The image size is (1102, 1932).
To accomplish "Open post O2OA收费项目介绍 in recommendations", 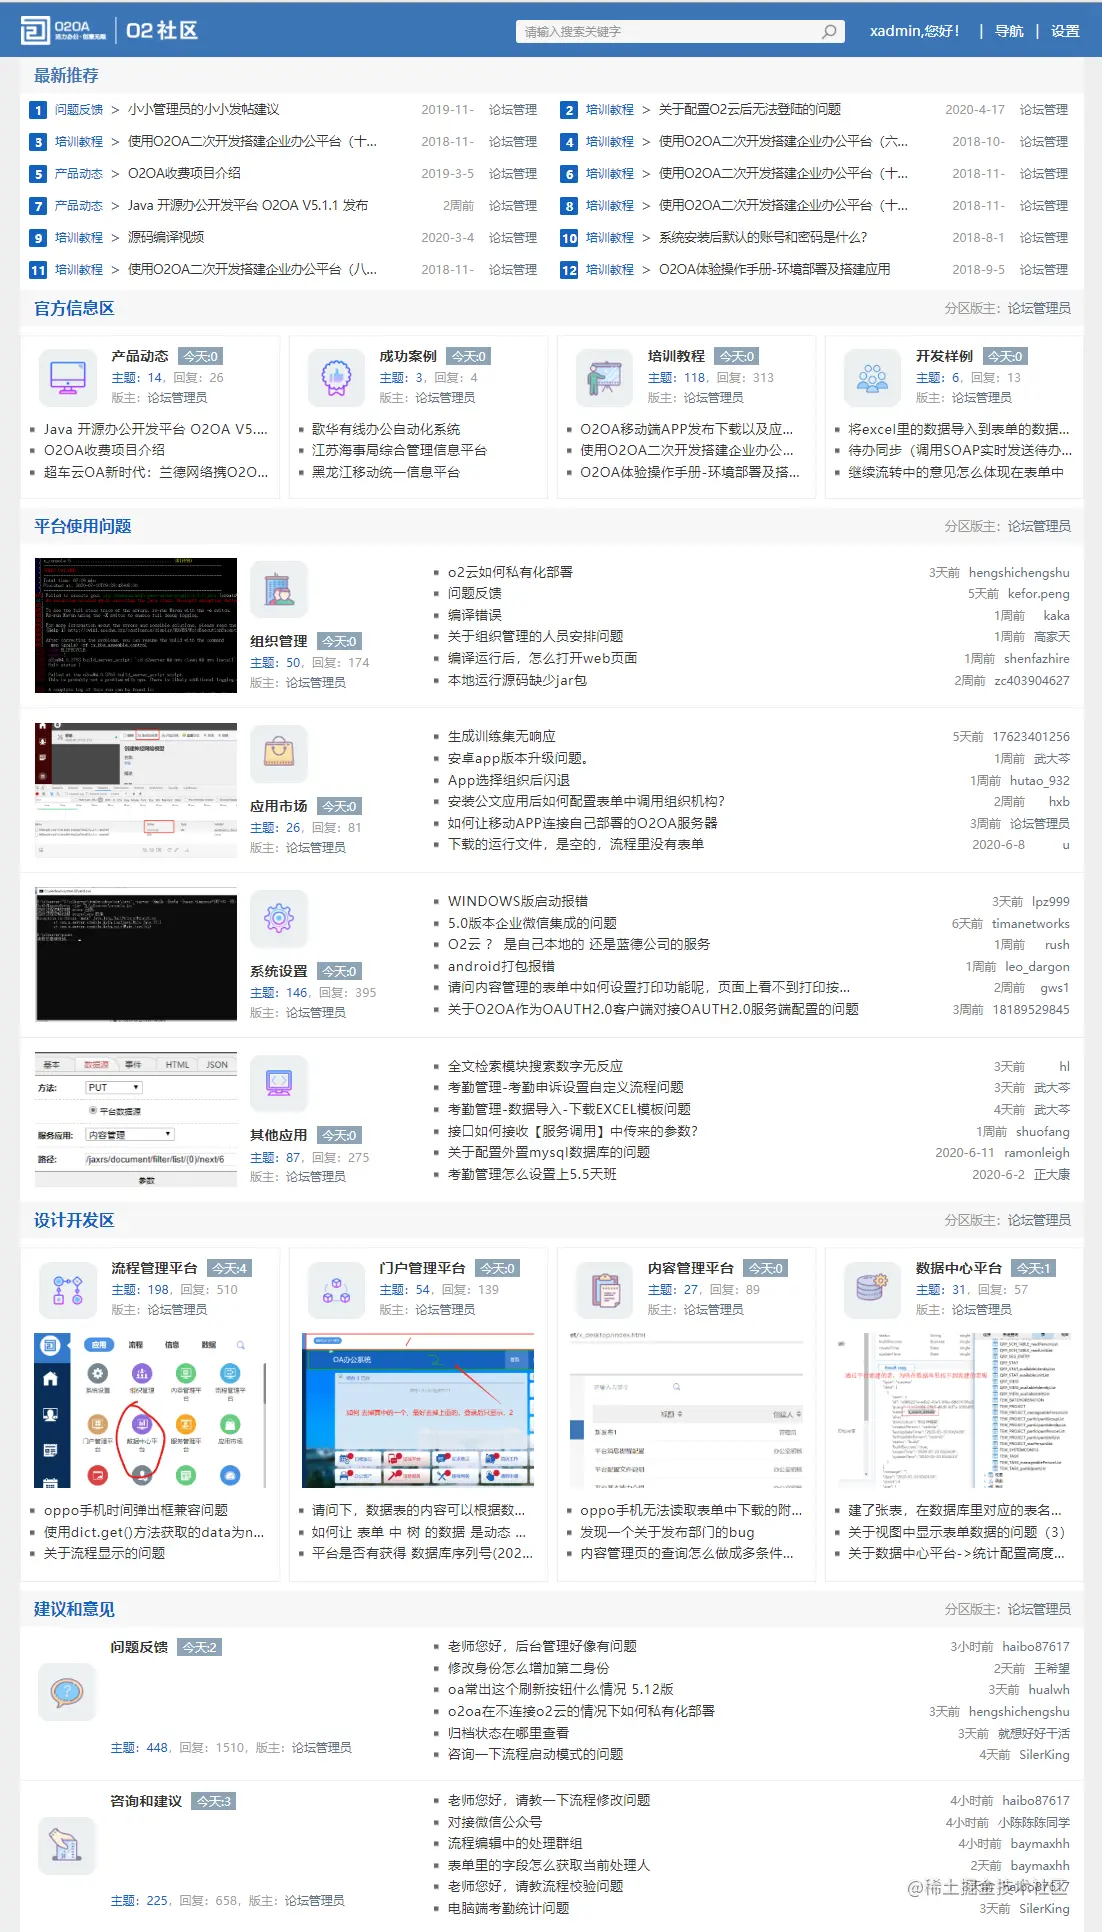I will point(184,174).
